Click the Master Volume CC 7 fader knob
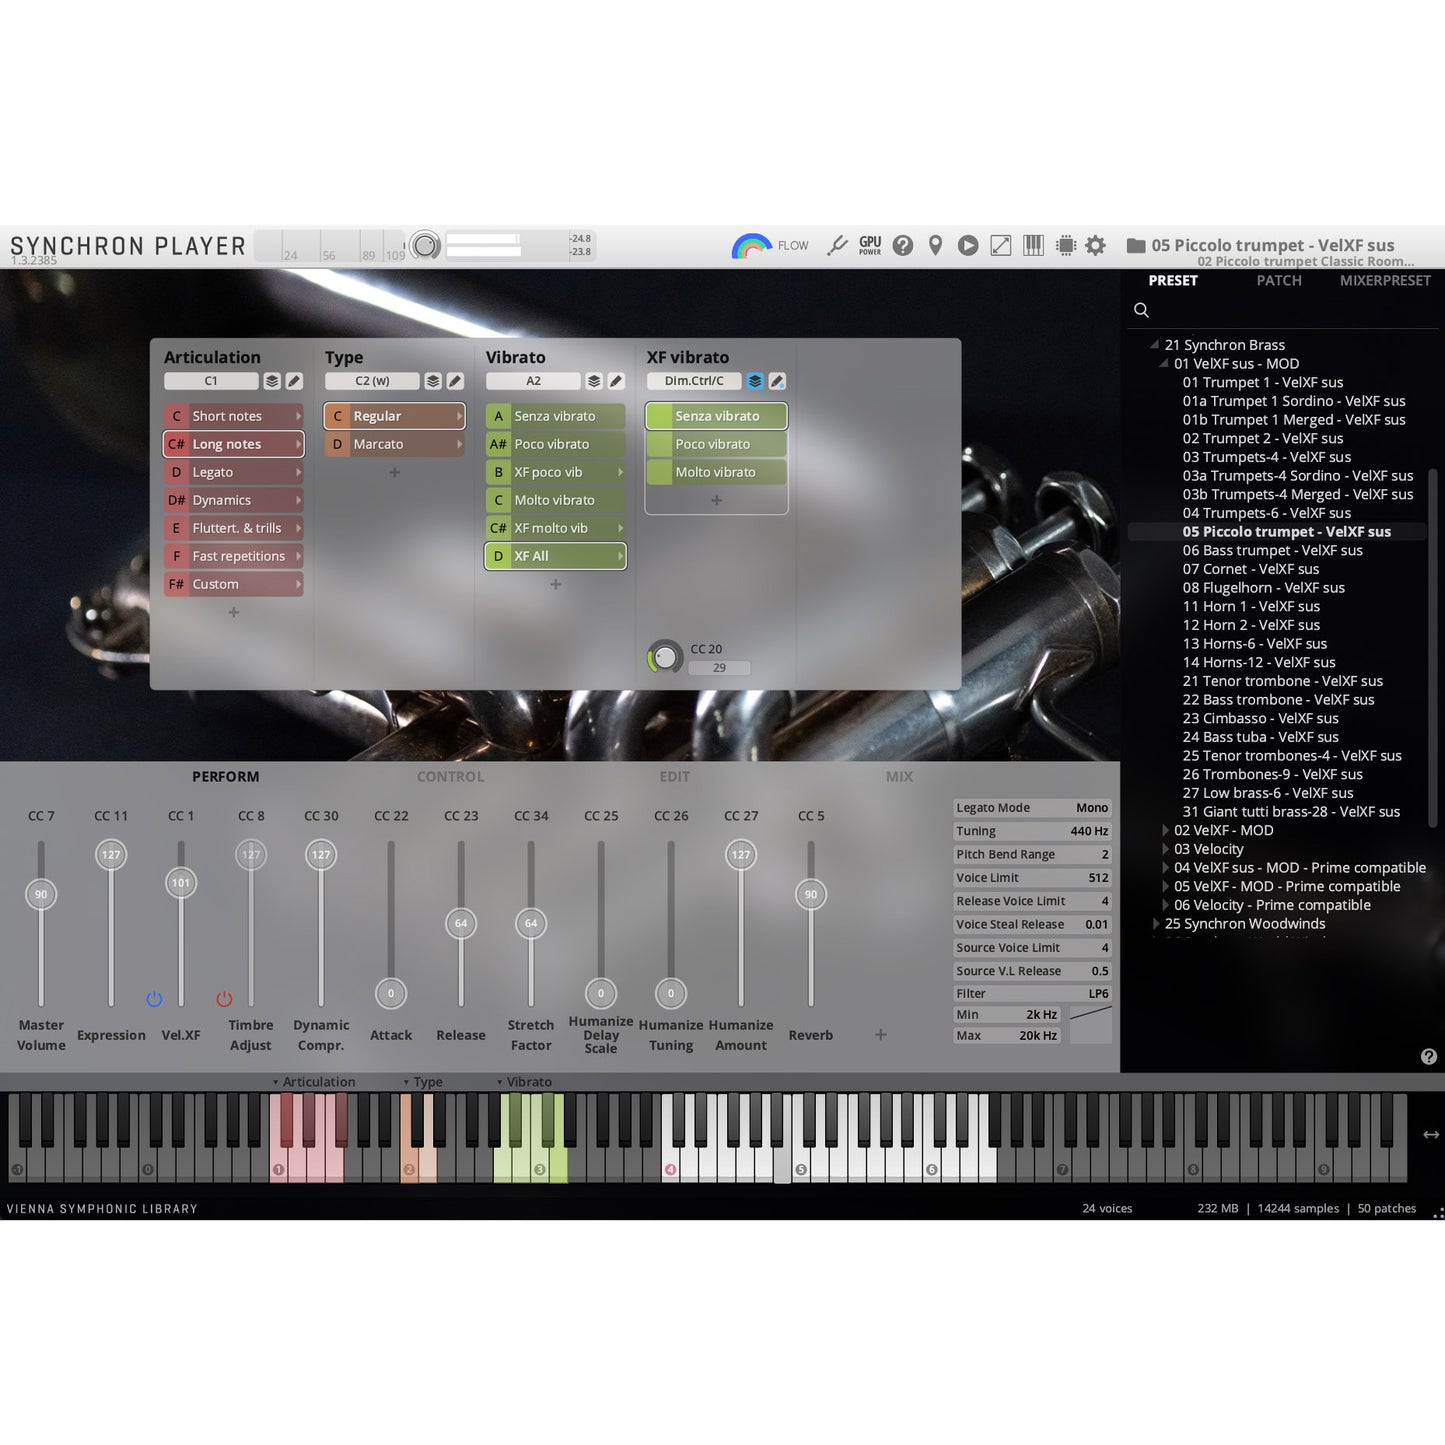Viewport: 1445px width, 1445px height. coord(41,895)
